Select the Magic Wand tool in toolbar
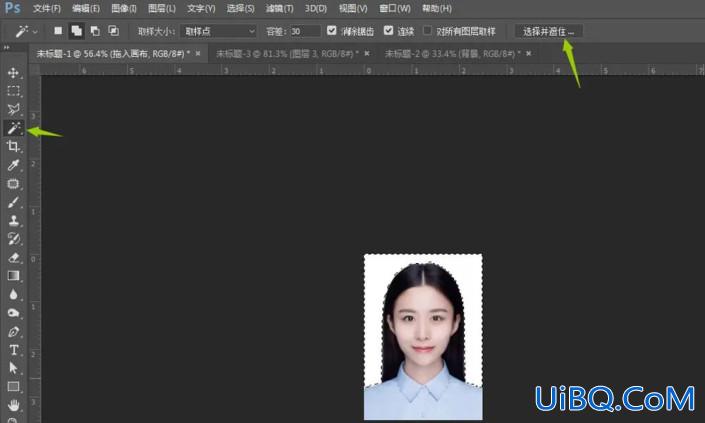This screenshot has height=423, width=705. [x=13, y=128]
